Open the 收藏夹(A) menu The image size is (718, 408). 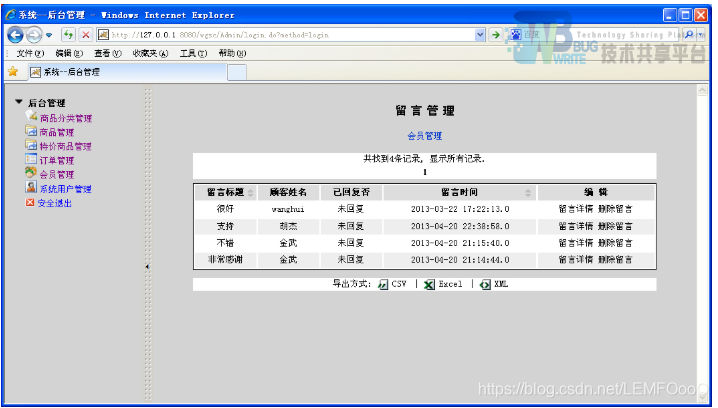[x=150, y=54]
